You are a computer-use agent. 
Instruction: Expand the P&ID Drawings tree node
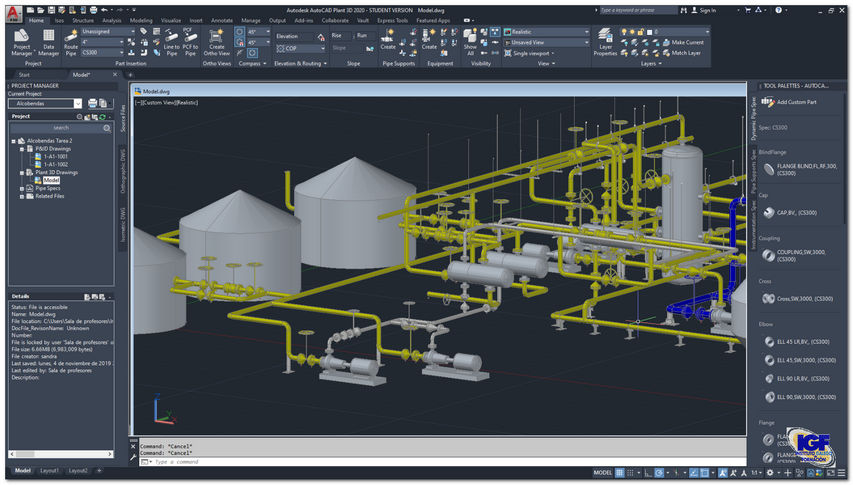23,148
